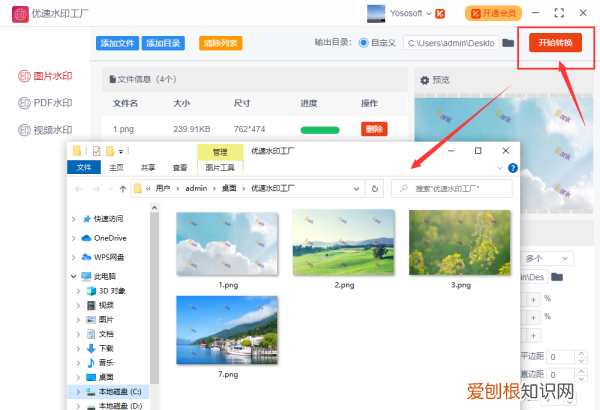The height and width of the screenshot is (410, 600).
Task: Open the recent locations dropdown arrow
Action: [x=111, y=189]
